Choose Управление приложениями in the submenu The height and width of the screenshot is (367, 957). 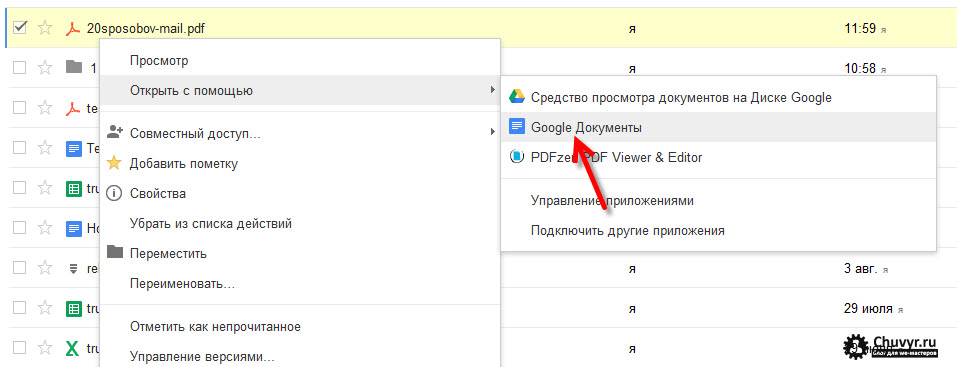coord(612,200)
